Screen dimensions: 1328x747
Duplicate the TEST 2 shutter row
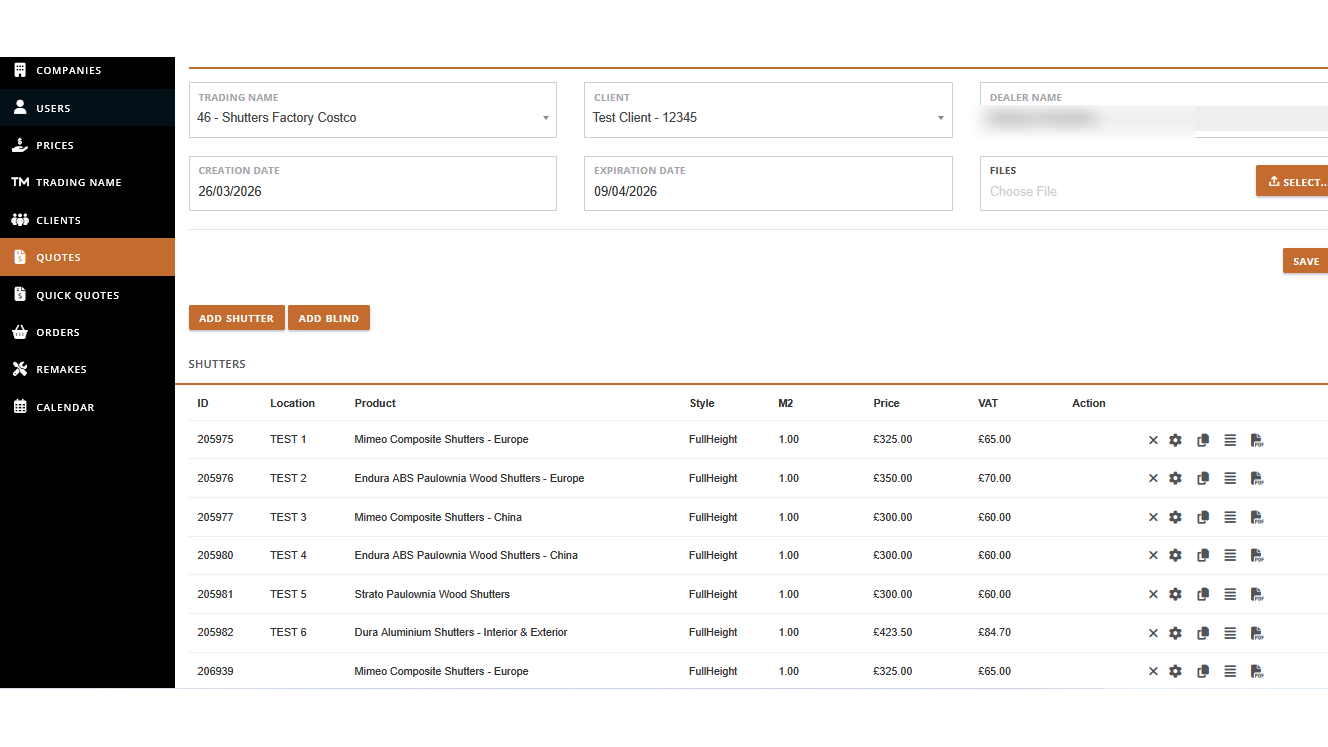1203,479
